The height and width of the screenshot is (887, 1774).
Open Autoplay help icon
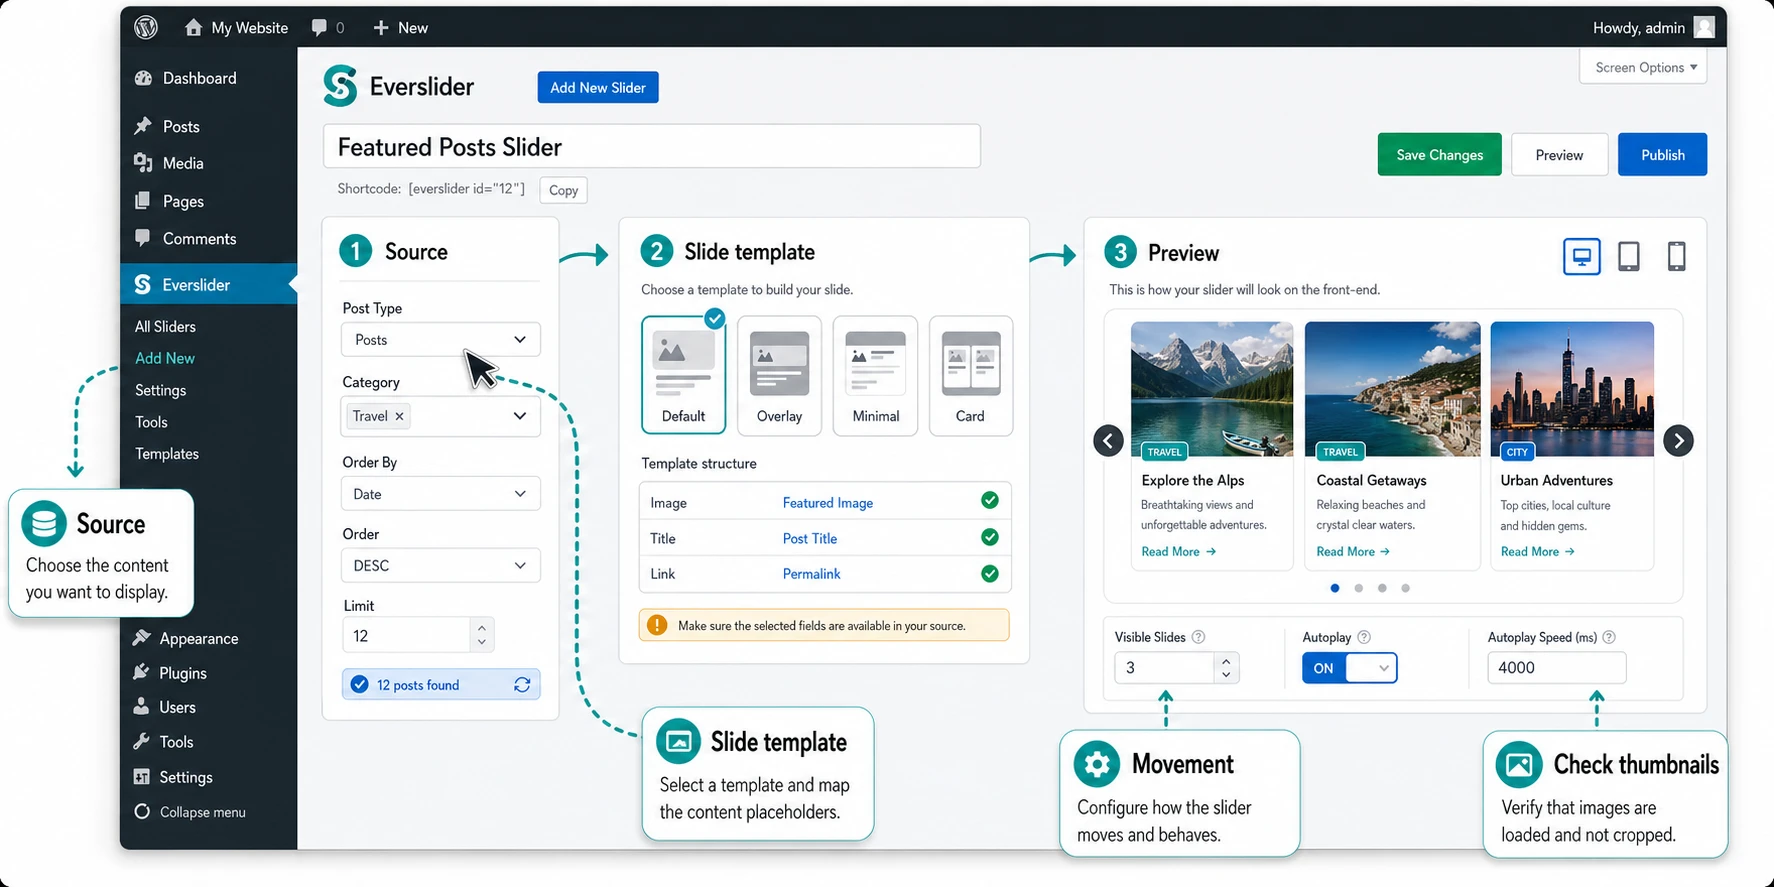point(1363,637)
